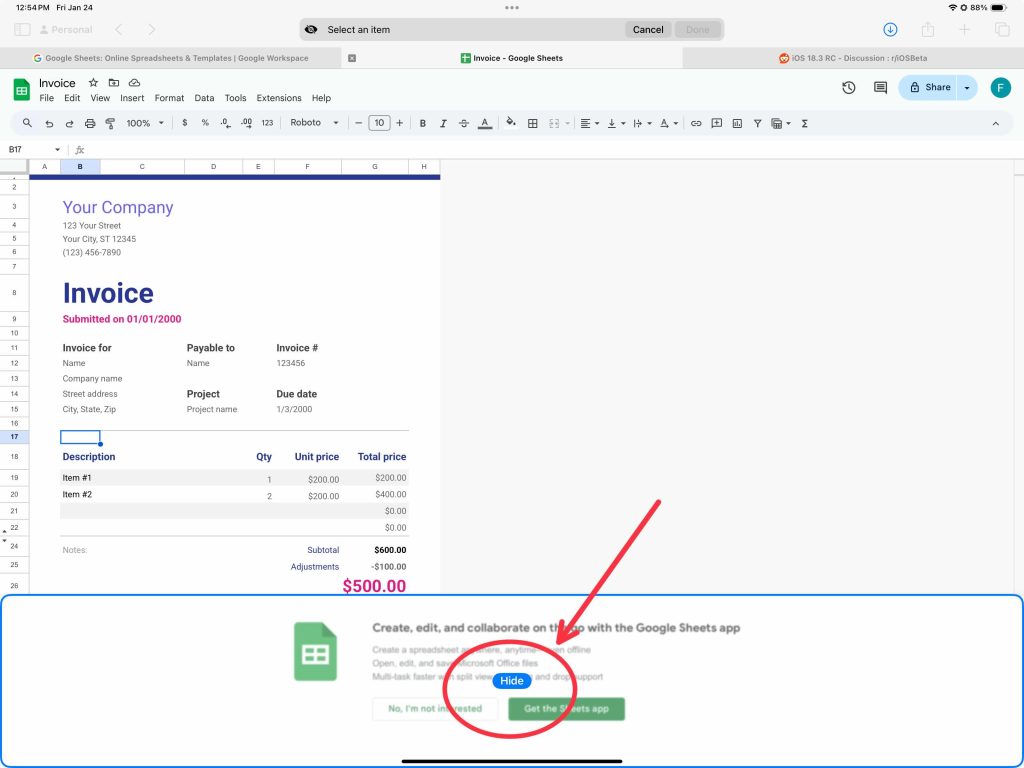The height and width of the screenshot is (768, 1024).
Task: Open the fill color picker
Action: coord(511,123)
